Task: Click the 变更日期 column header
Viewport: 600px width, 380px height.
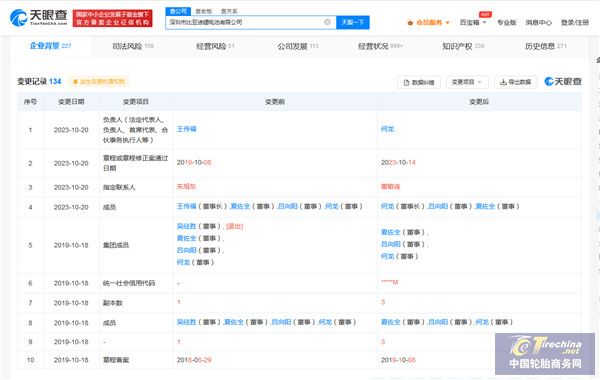Action: click(71, 102)
